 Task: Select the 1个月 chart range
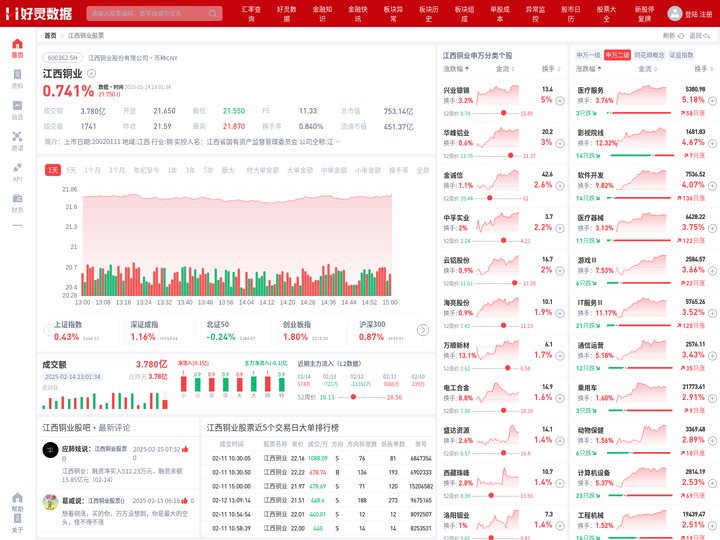[92, 170]
